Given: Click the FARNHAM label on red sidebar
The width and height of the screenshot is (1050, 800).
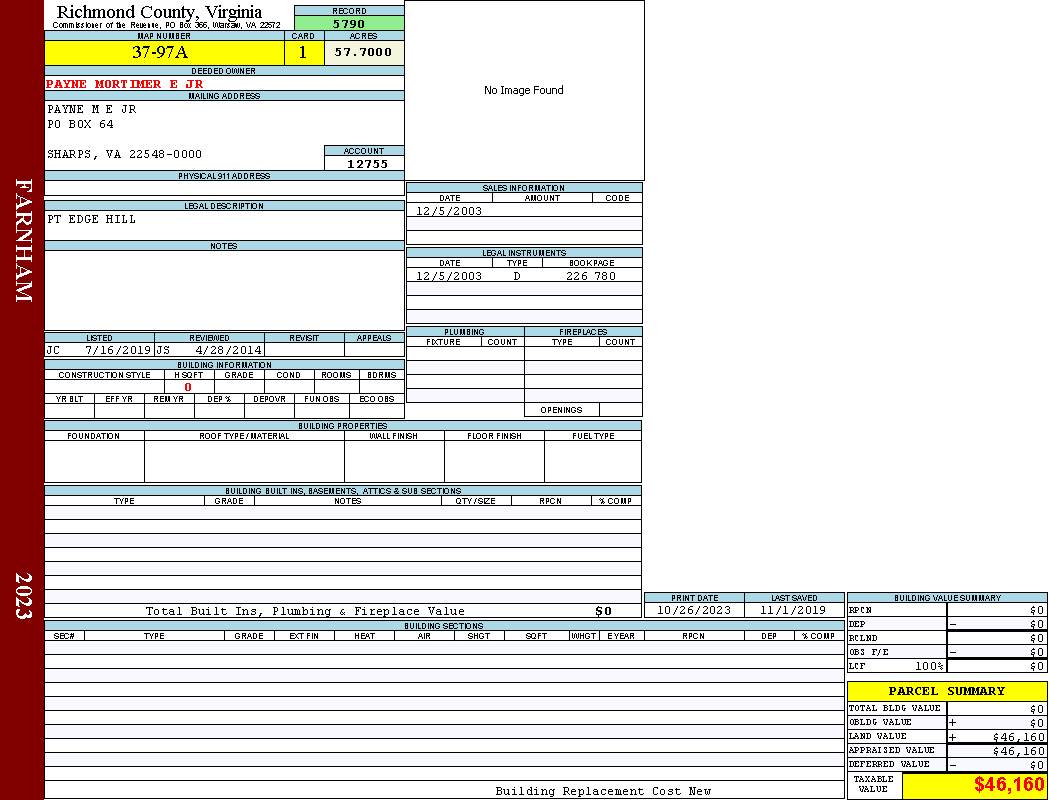Looking at the screenshot, I should pyautogui.click(x=22, y=240).
